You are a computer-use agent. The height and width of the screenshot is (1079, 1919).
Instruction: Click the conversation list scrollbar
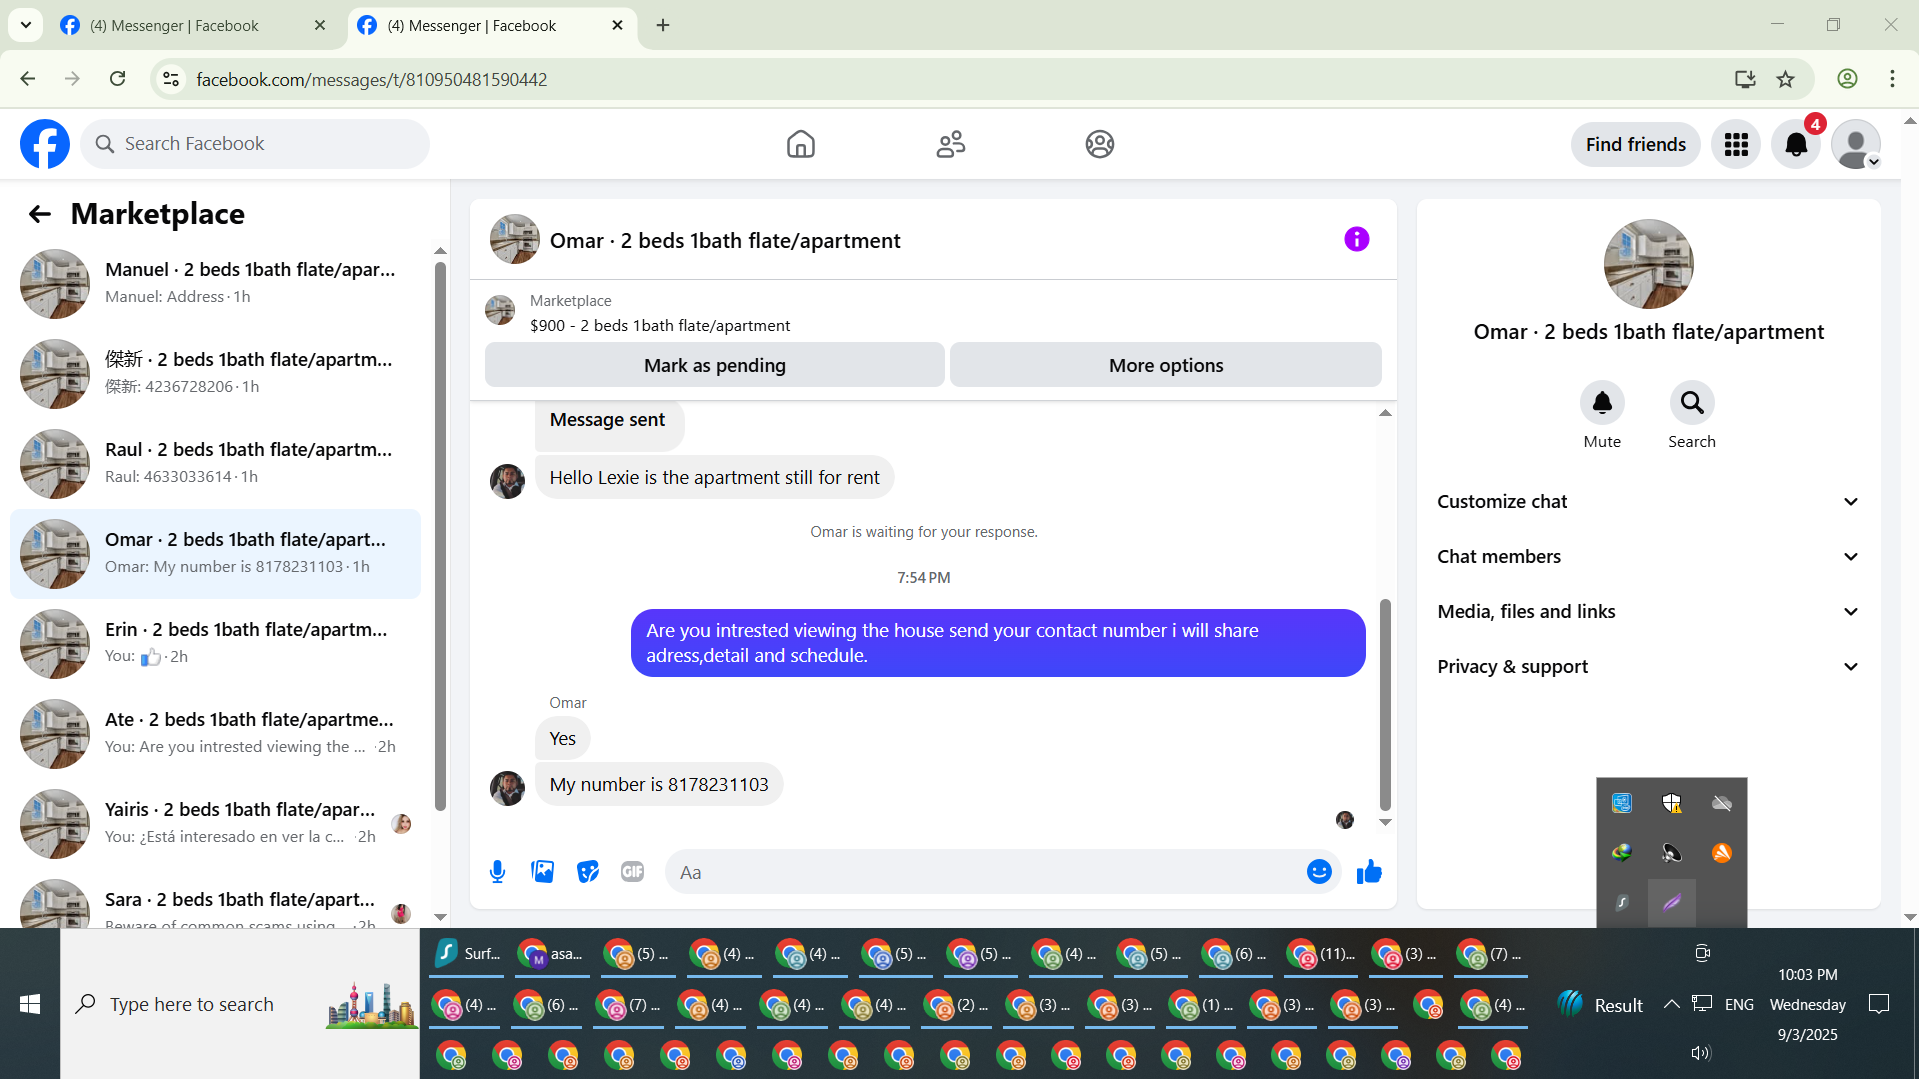(x=440, y=535)
